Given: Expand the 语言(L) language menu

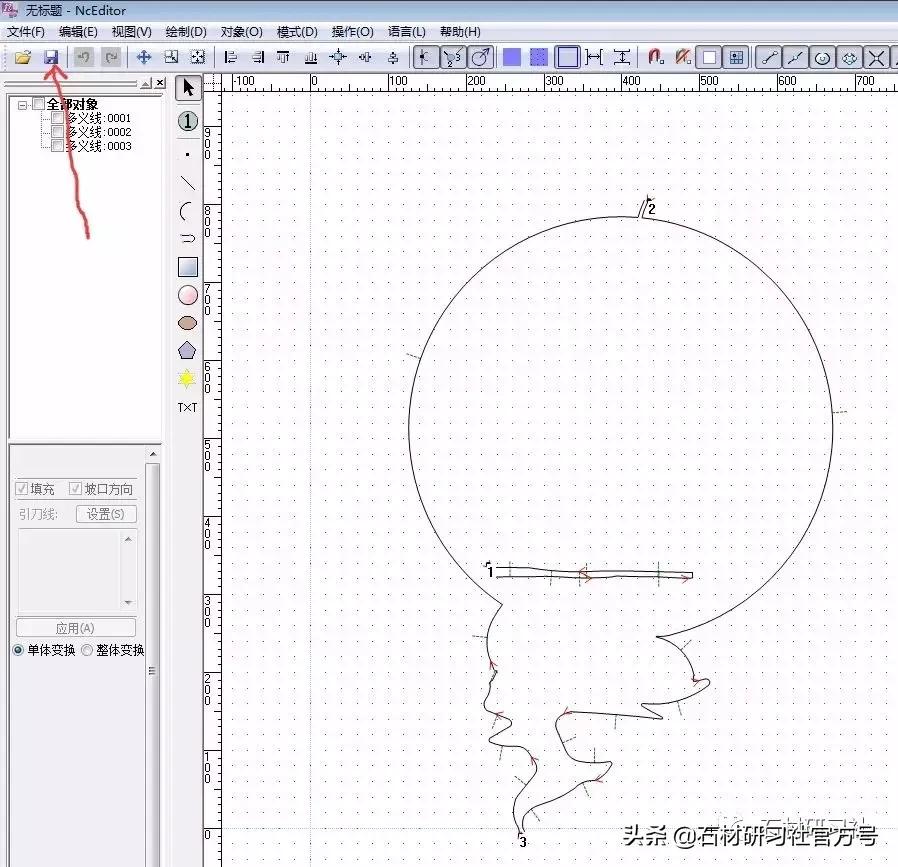Looking at the screenshot, I should [x=406, y=32].
